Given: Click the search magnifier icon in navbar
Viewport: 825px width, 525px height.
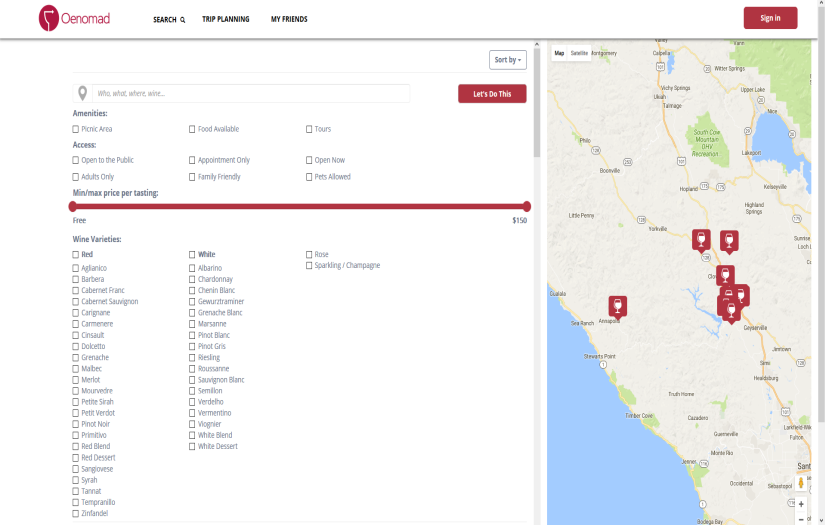Looking at the screenshot, I should [x=183, y=20].
